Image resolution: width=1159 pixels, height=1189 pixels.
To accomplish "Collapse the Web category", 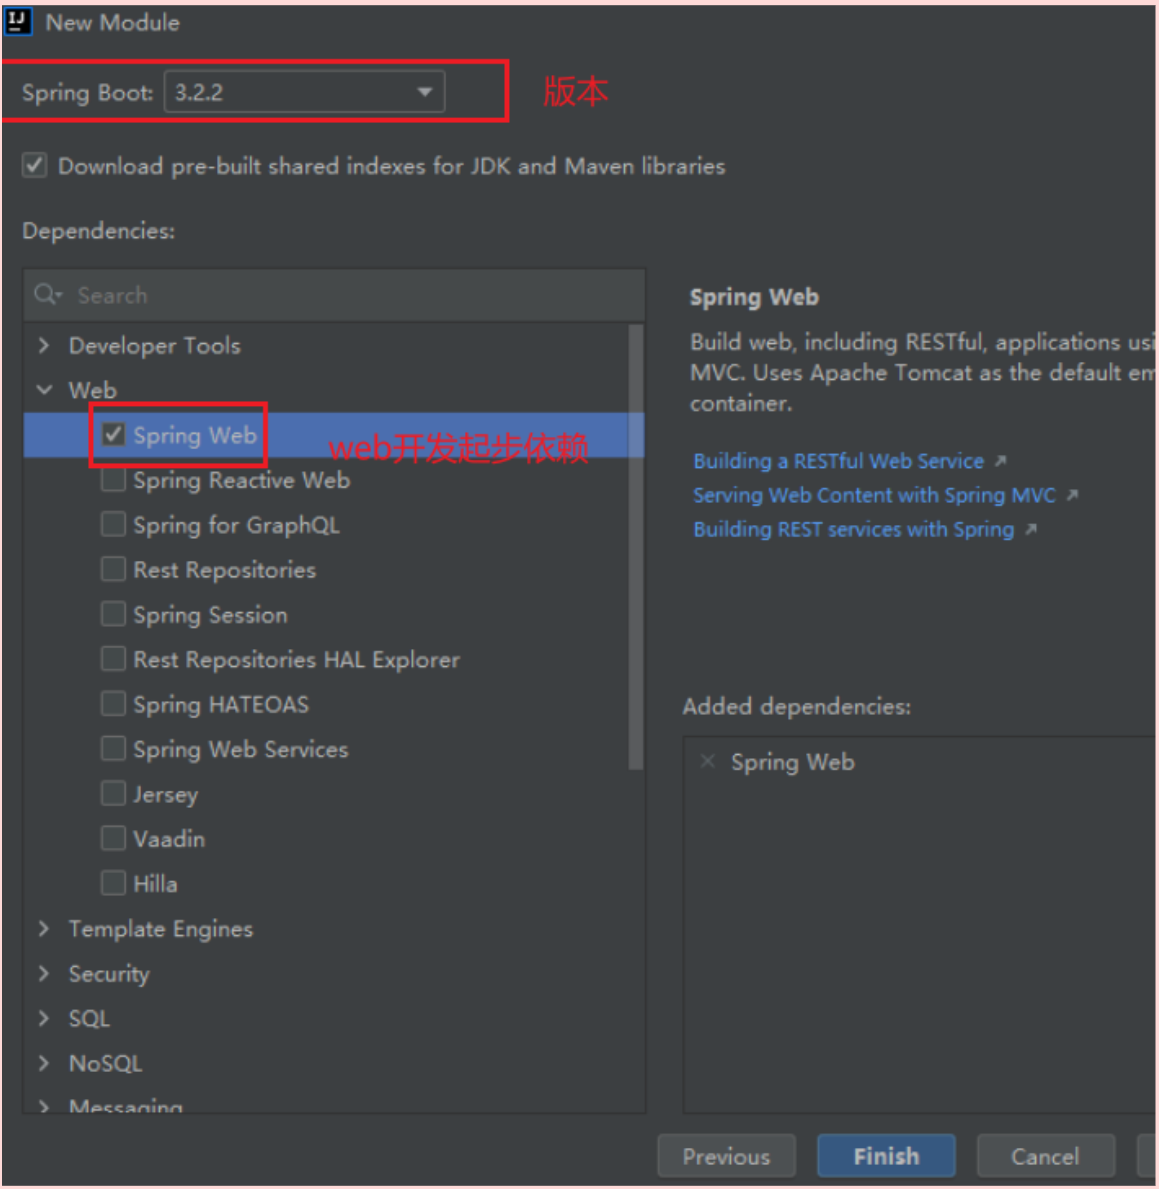I will (x=44, y=390).
